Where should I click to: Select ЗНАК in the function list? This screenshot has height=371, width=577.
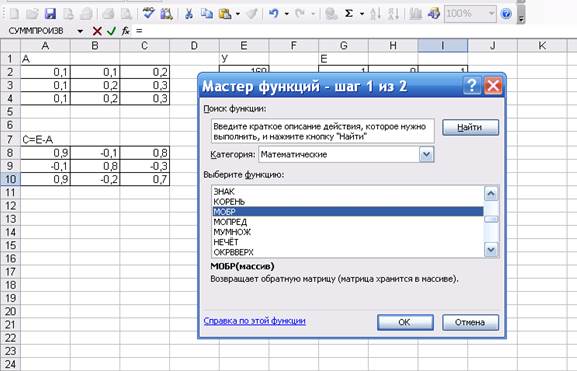(348, 191)
